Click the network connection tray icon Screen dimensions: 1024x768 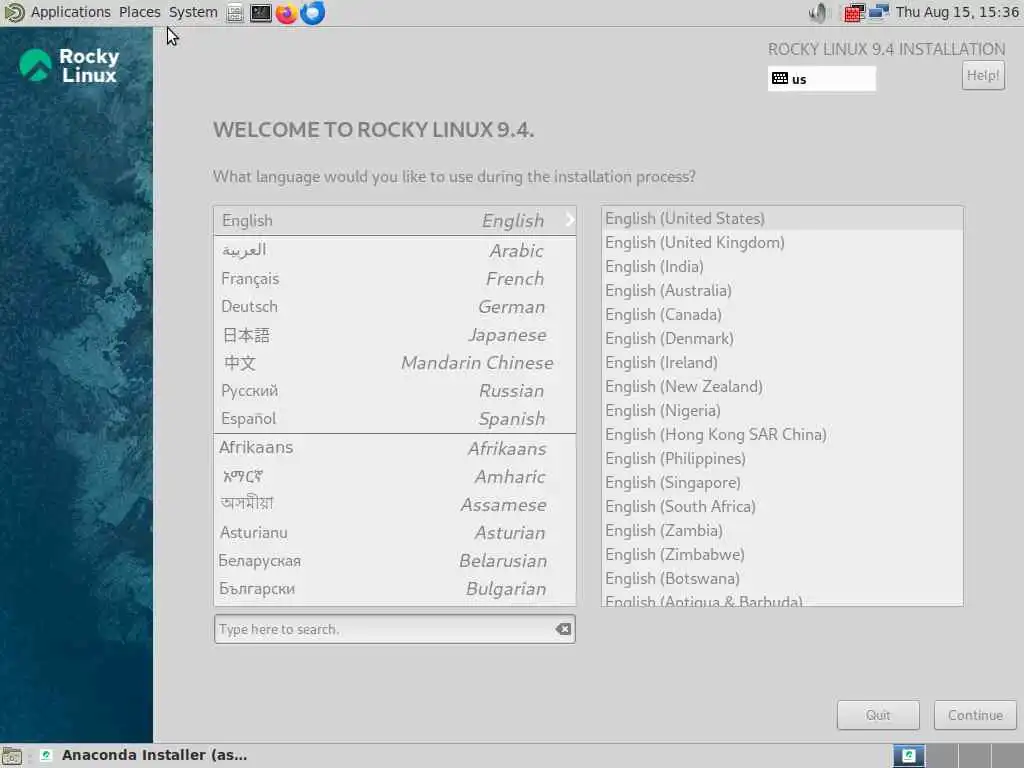879,12
